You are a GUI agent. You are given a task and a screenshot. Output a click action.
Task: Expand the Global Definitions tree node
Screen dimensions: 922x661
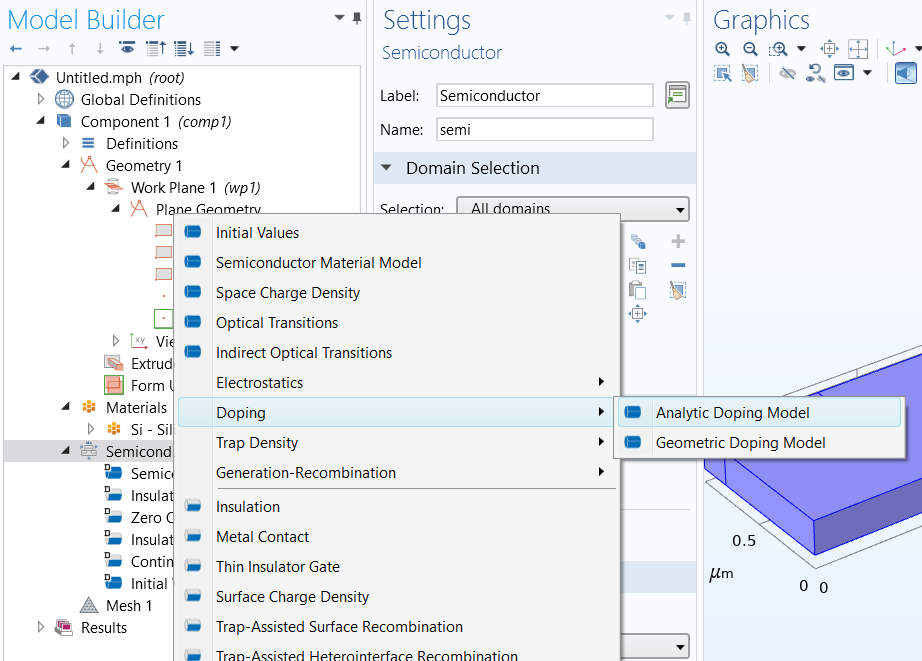click(41, 99)
